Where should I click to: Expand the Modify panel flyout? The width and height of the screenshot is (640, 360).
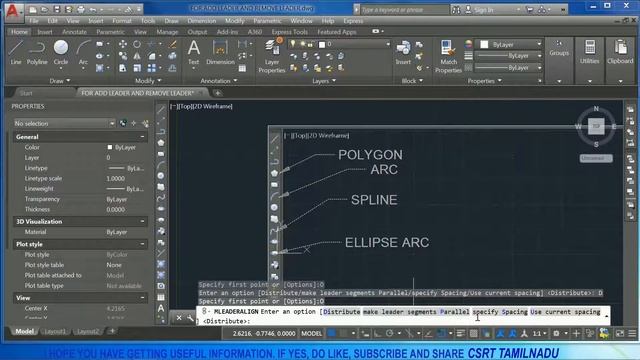[148, 81]
